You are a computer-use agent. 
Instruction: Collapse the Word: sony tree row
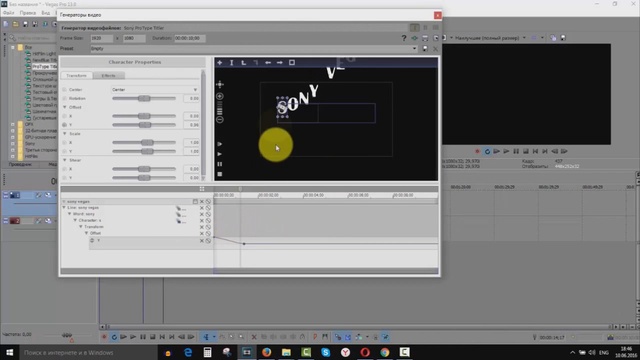[69, 214]
